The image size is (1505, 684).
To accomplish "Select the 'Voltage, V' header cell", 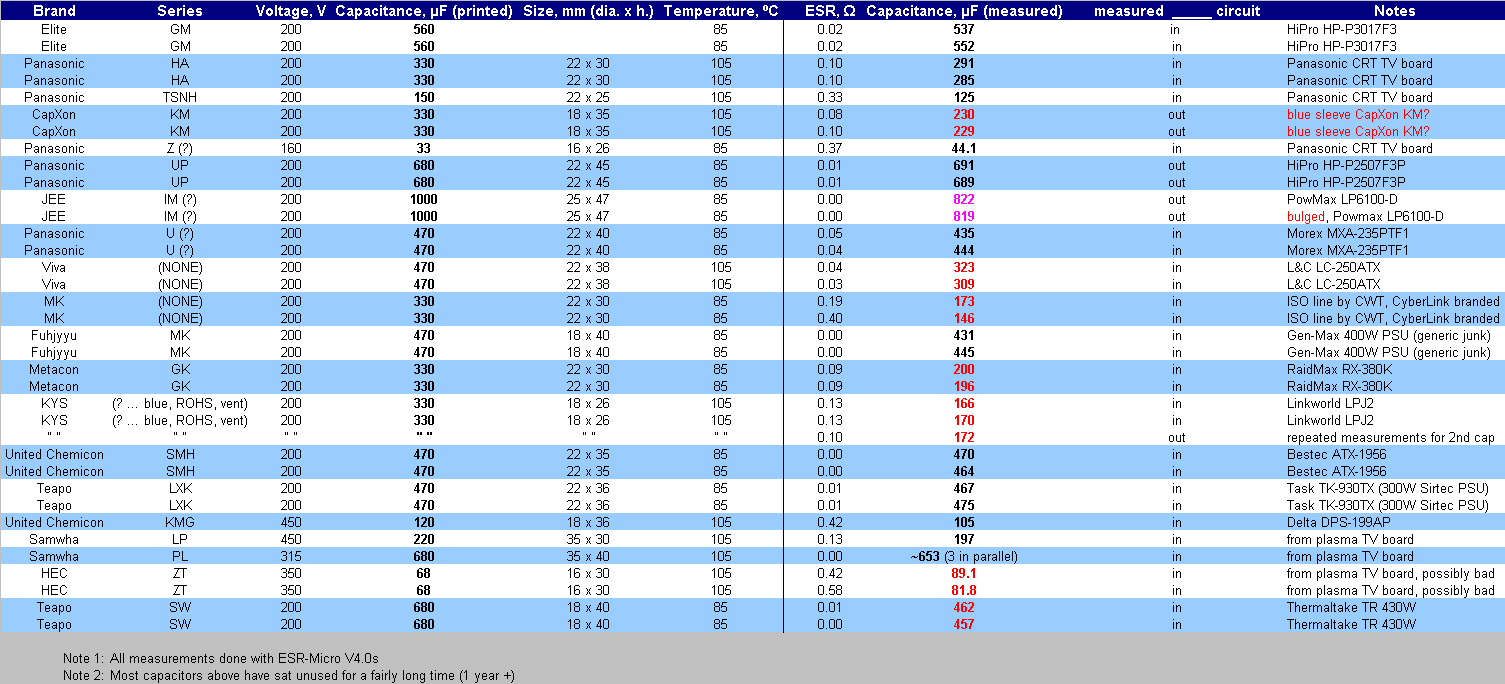I will 291,11.
